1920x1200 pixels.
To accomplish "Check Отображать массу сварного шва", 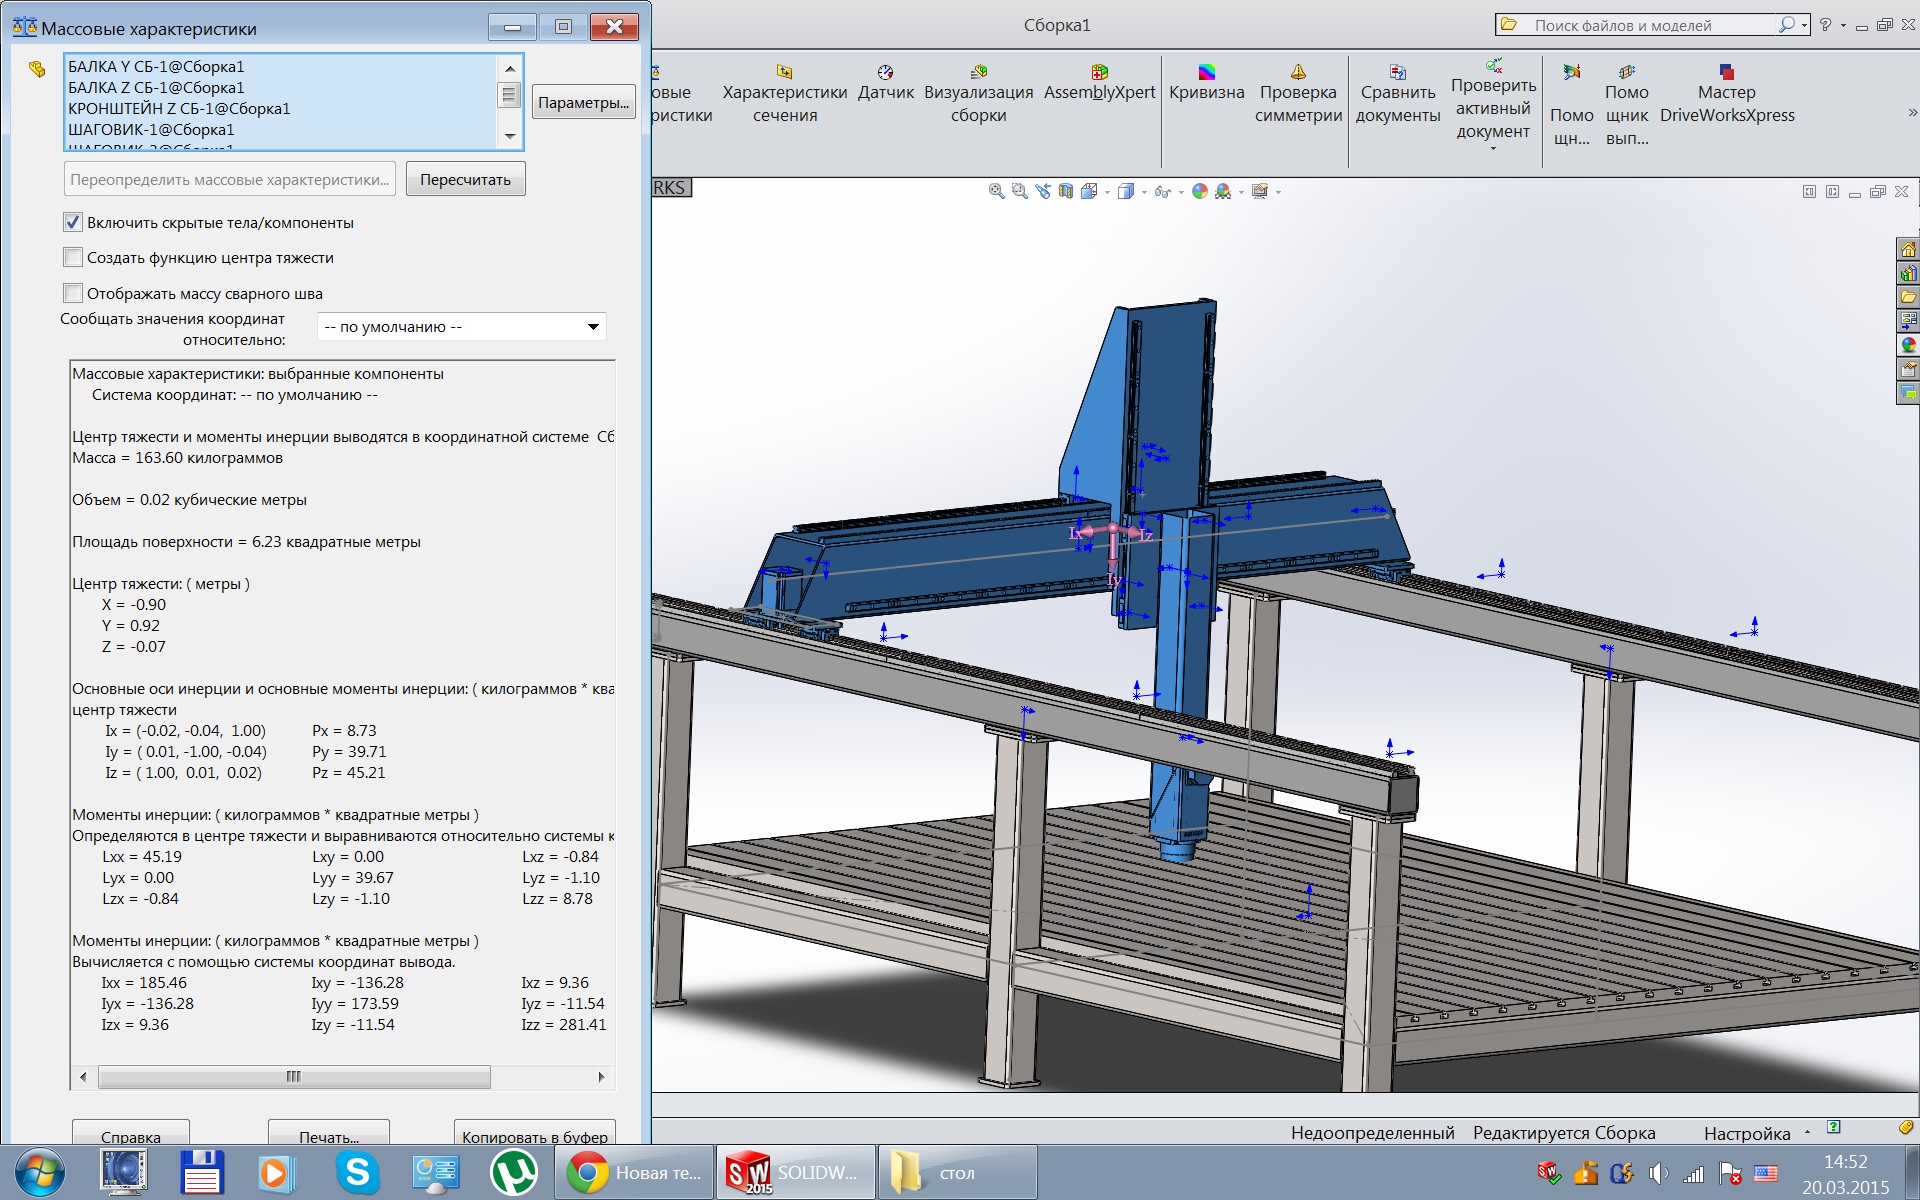I will (x=73, y=293).
